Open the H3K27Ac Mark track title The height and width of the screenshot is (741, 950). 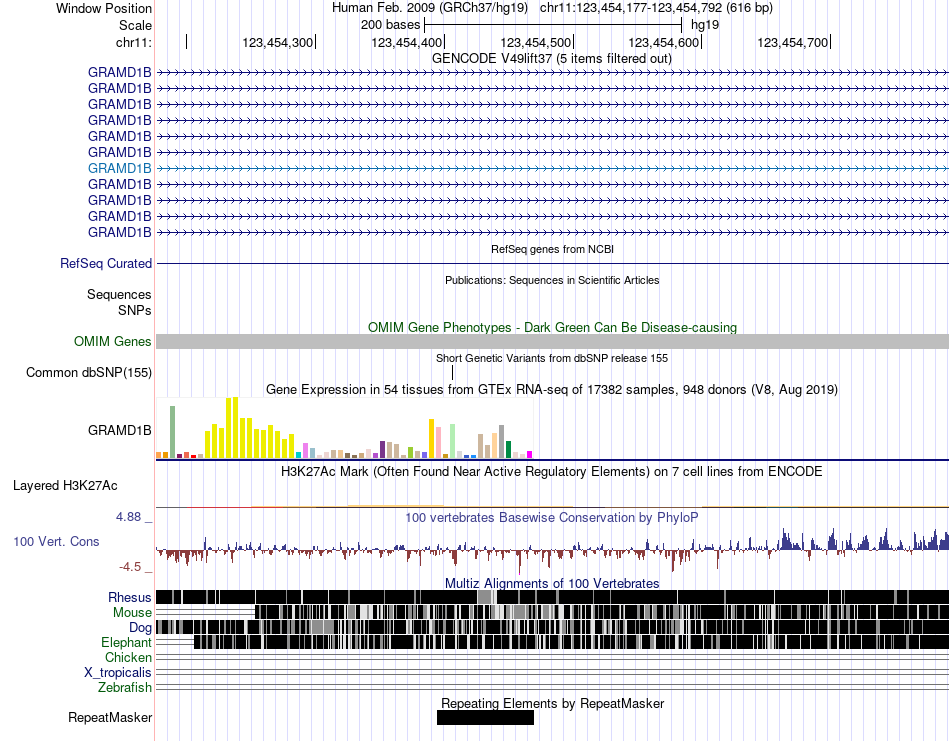[x=551, y=471]
